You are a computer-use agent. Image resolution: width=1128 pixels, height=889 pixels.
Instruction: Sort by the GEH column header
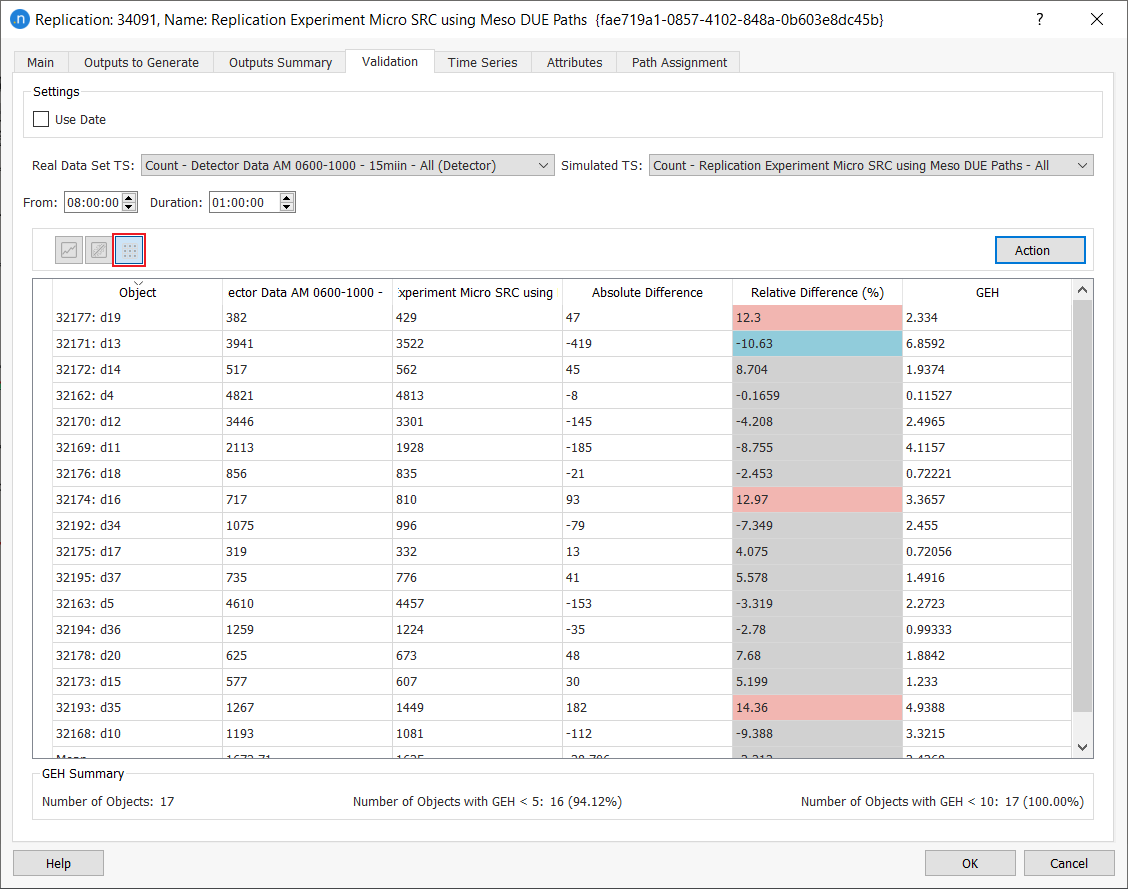(x=986, y=292)
